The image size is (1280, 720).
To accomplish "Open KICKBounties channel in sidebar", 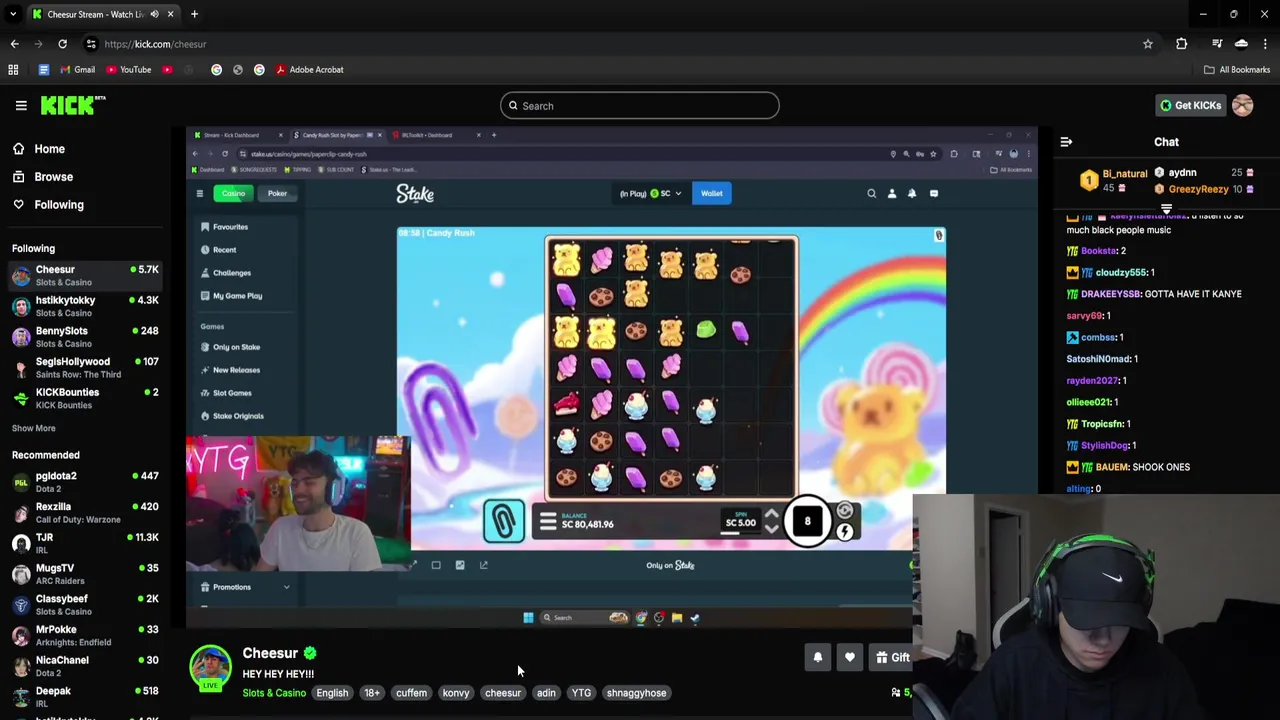I will point(85,398).
